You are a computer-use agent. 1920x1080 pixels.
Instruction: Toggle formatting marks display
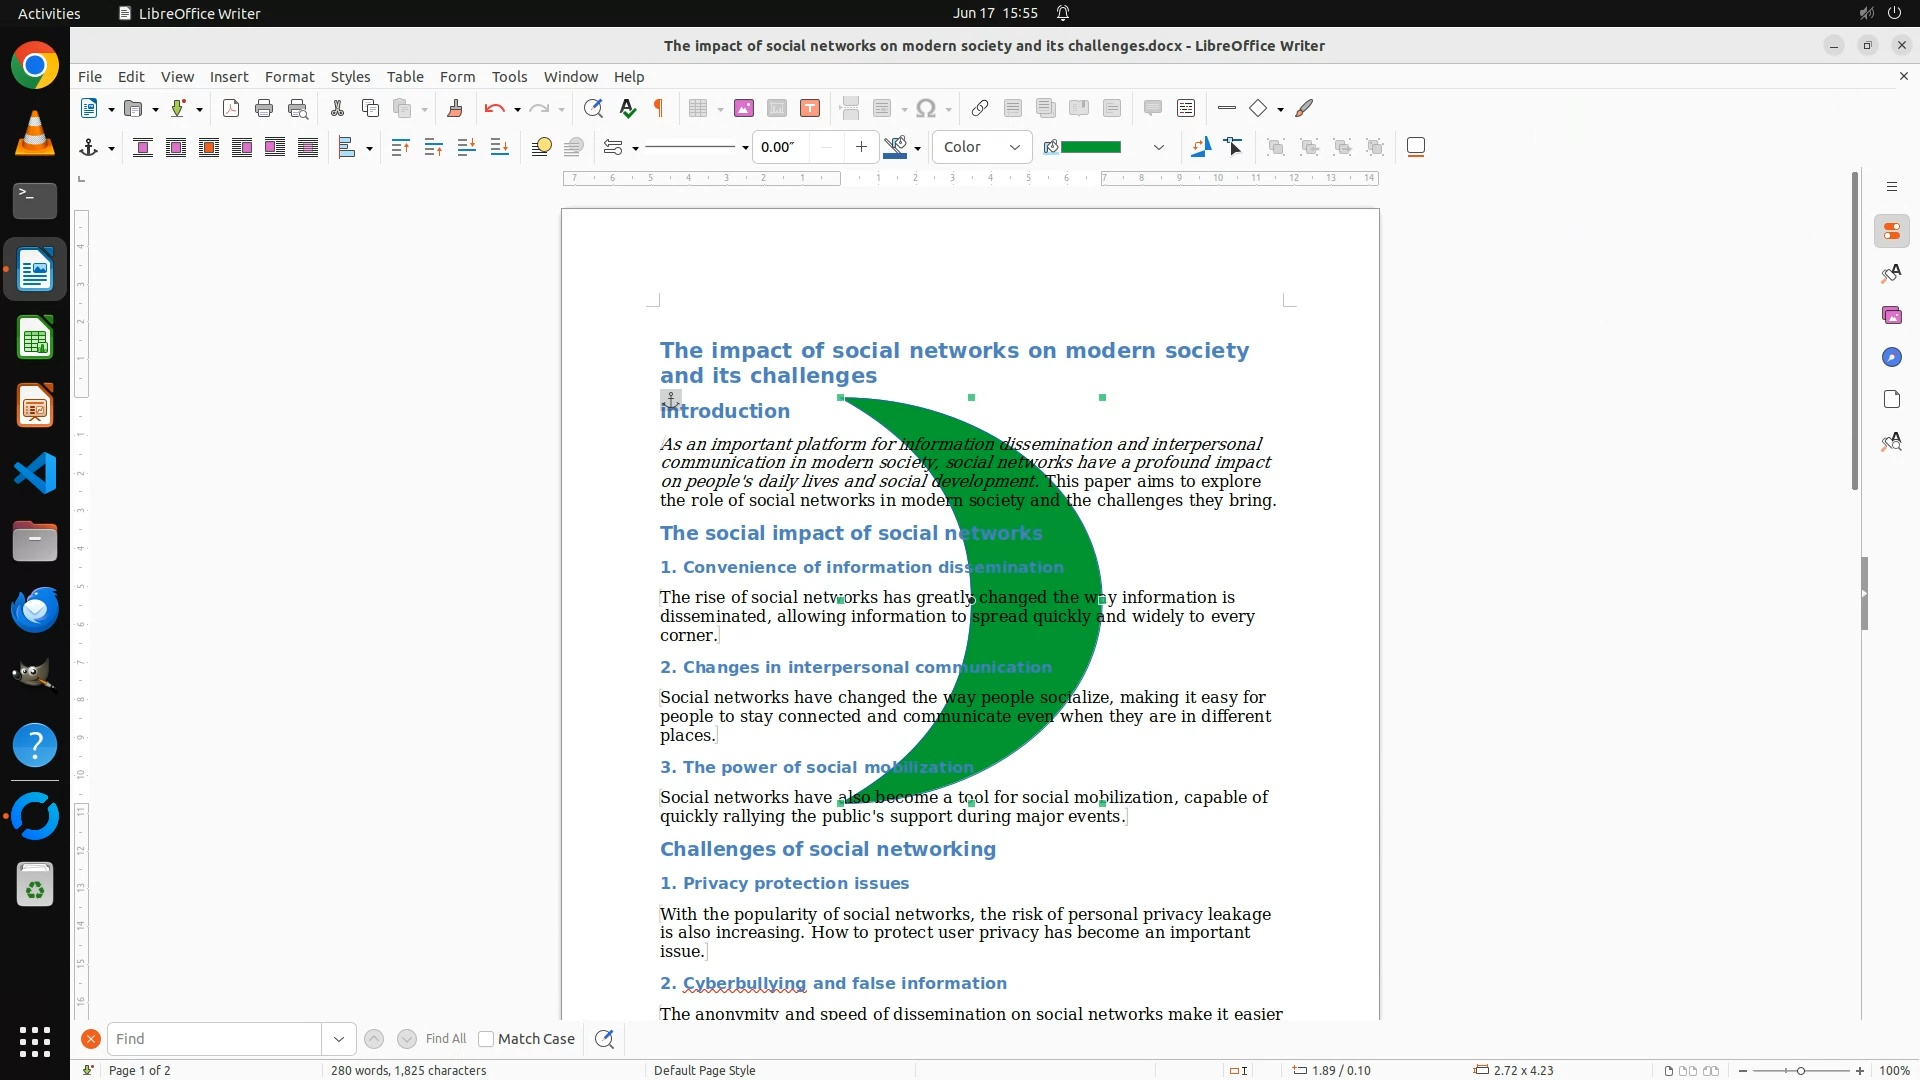coord(659,109)
